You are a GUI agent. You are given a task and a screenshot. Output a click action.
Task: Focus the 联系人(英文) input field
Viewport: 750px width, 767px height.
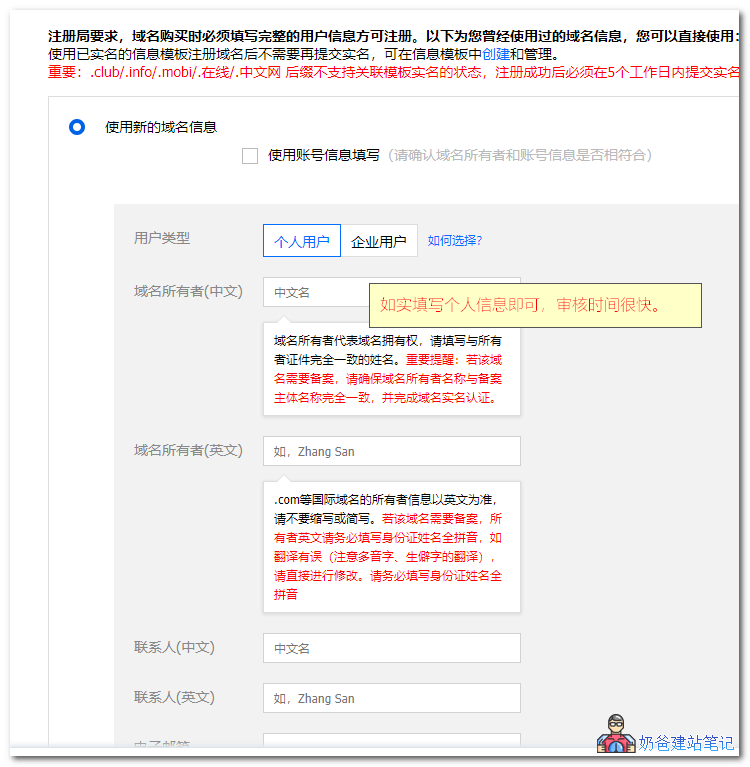392,698
